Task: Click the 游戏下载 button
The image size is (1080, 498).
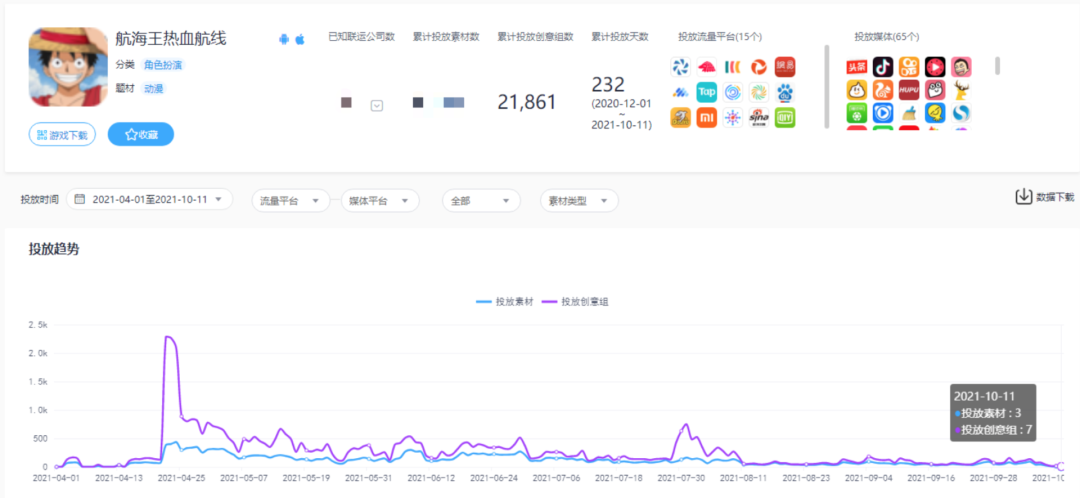Action: (x=62, y=134)
